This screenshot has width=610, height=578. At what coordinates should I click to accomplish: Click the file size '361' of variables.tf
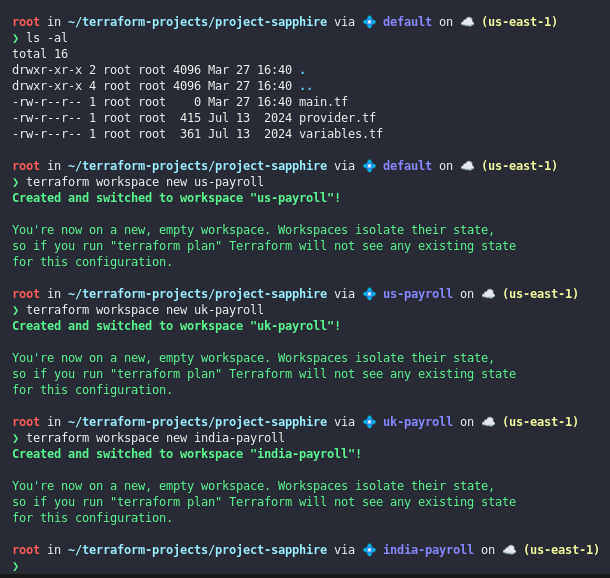click(x=191, y=134)
